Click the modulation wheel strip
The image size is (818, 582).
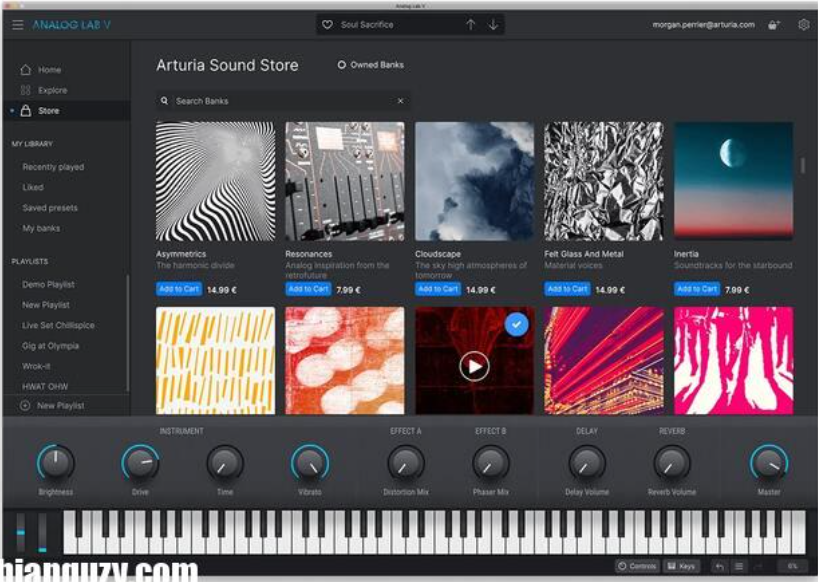pyautogui.click(x=42, y=532)
